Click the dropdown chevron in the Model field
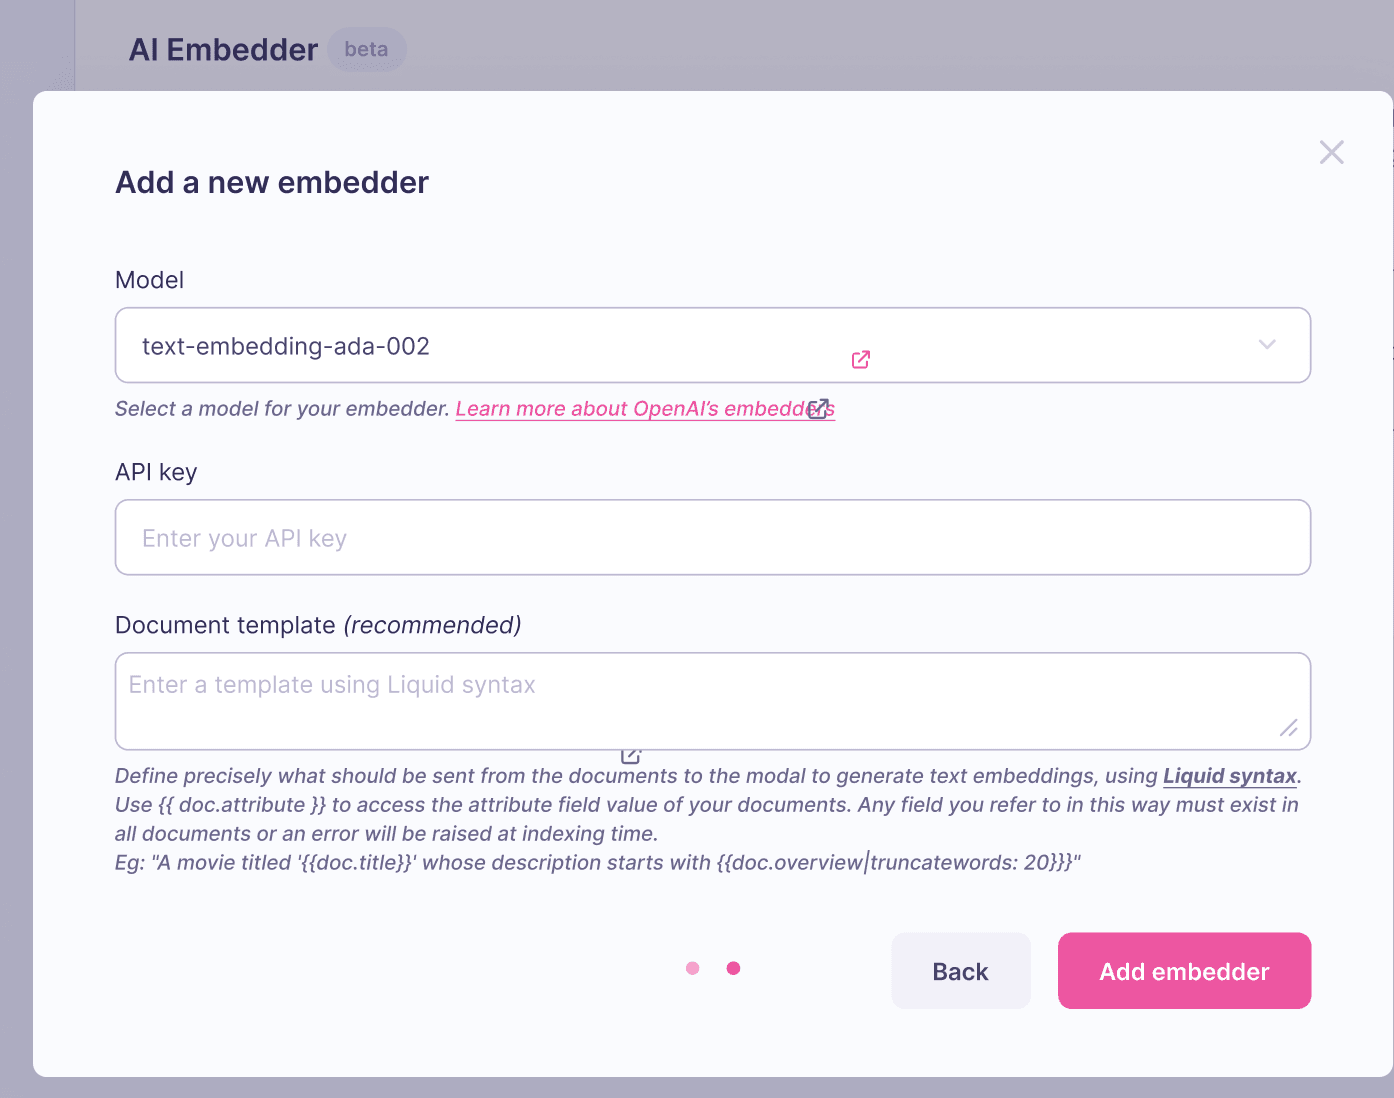This screenshot has width=1394, height=1098. 1267,344
